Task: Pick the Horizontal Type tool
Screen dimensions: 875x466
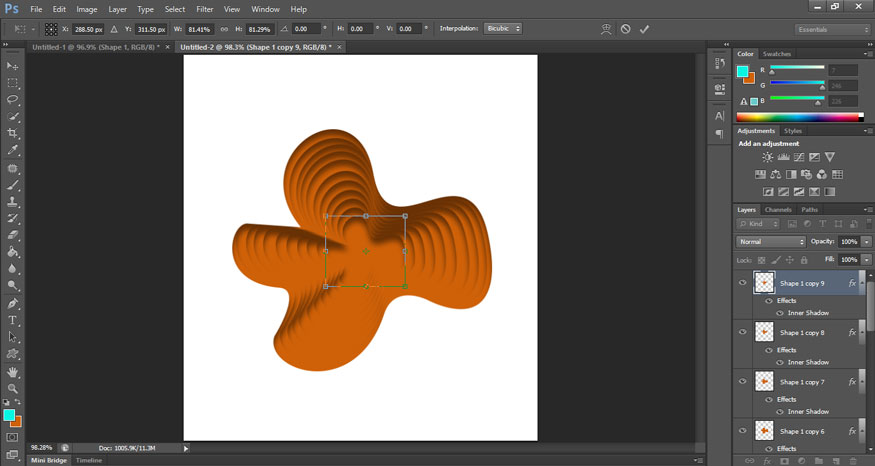Action: point(12,320)
